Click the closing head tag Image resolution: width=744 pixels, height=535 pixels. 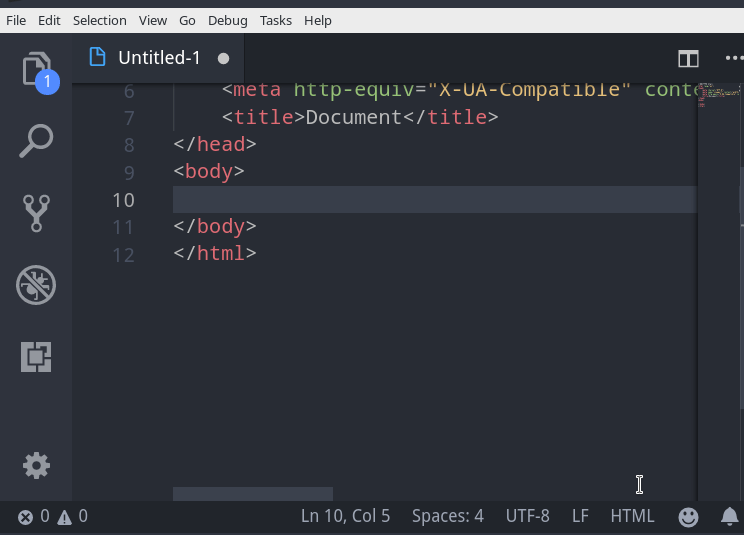(x=215, y=144)
